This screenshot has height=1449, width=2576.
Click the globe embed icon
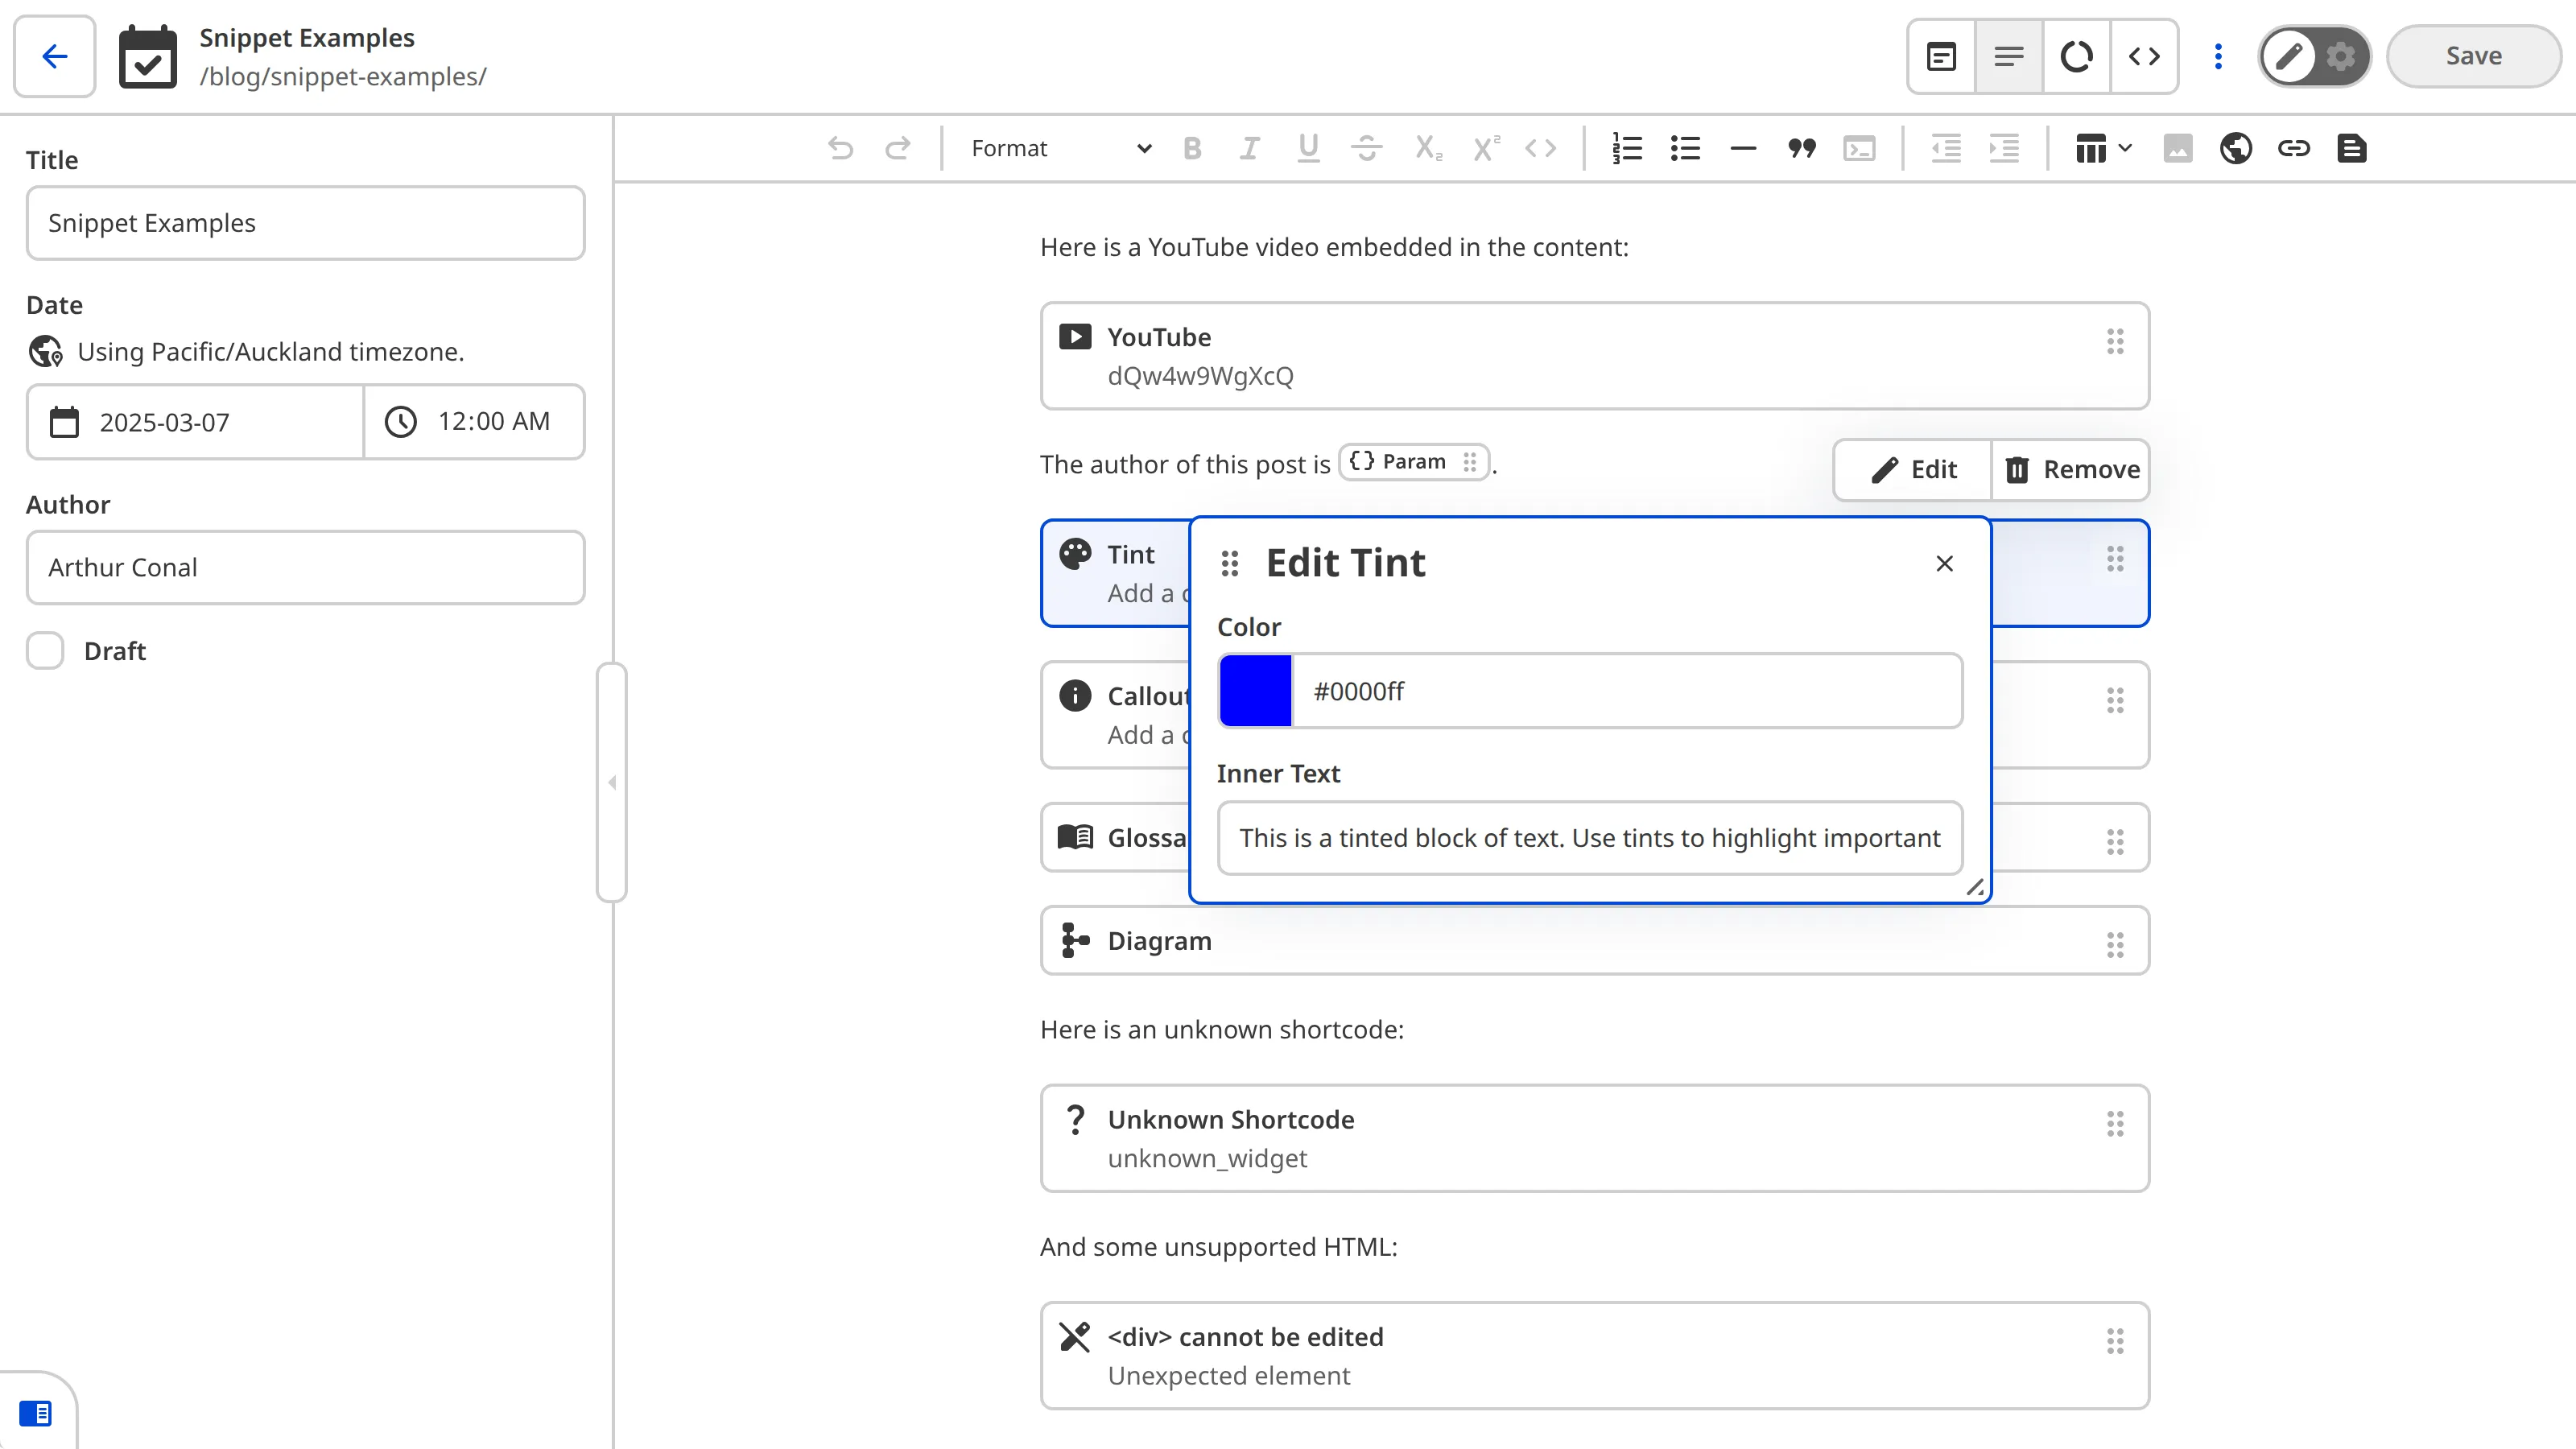tap(2236, 149)
